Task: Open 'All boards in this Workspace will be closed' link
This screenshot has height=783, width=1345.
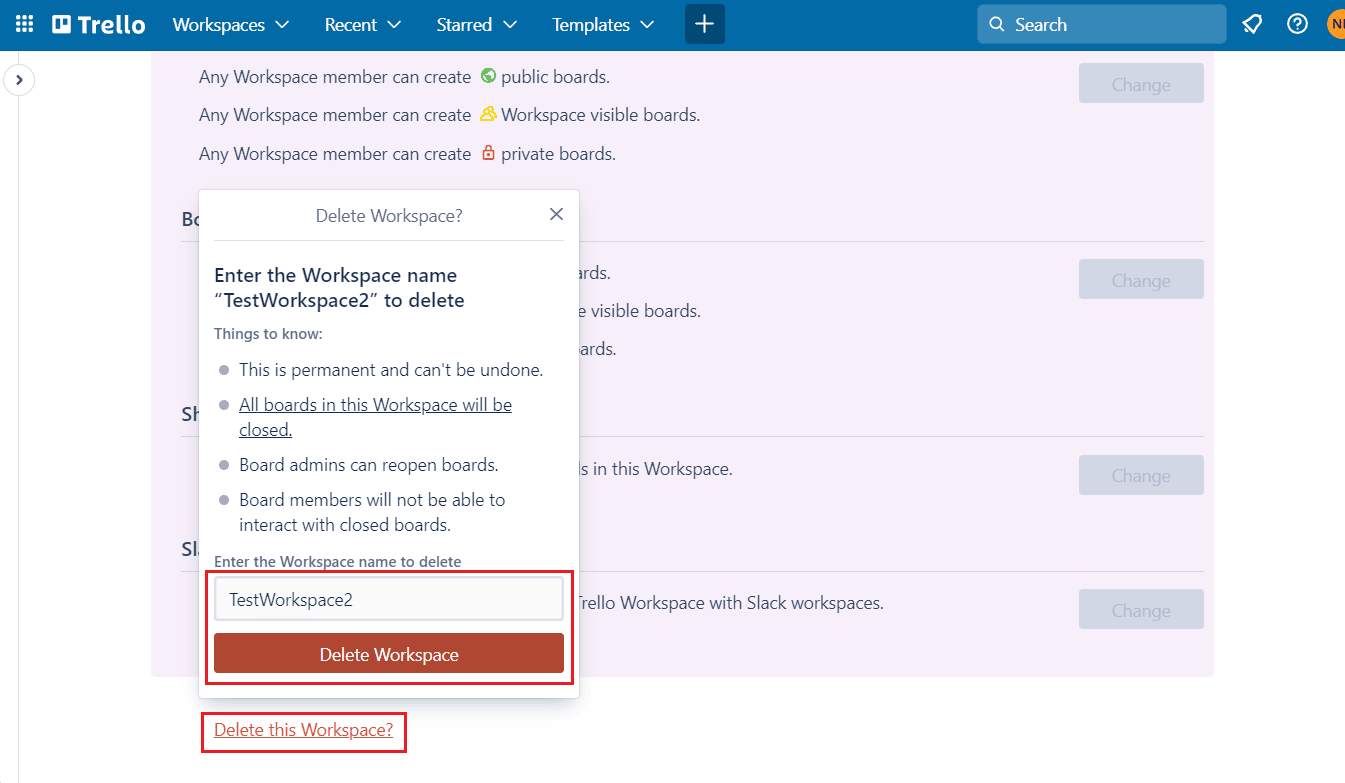Action: 375,417
